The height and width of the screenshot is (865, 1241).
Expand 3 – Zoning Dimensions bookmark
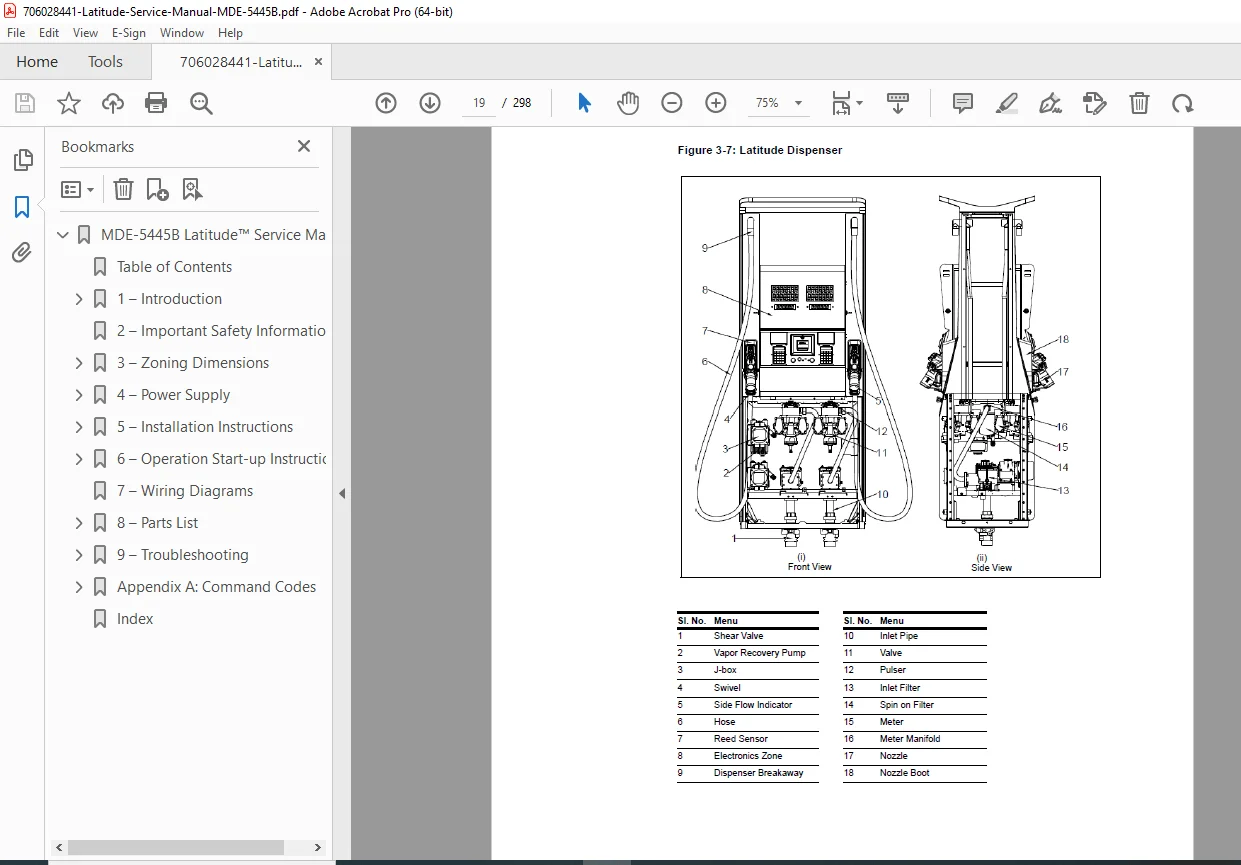tap(79, 363)
